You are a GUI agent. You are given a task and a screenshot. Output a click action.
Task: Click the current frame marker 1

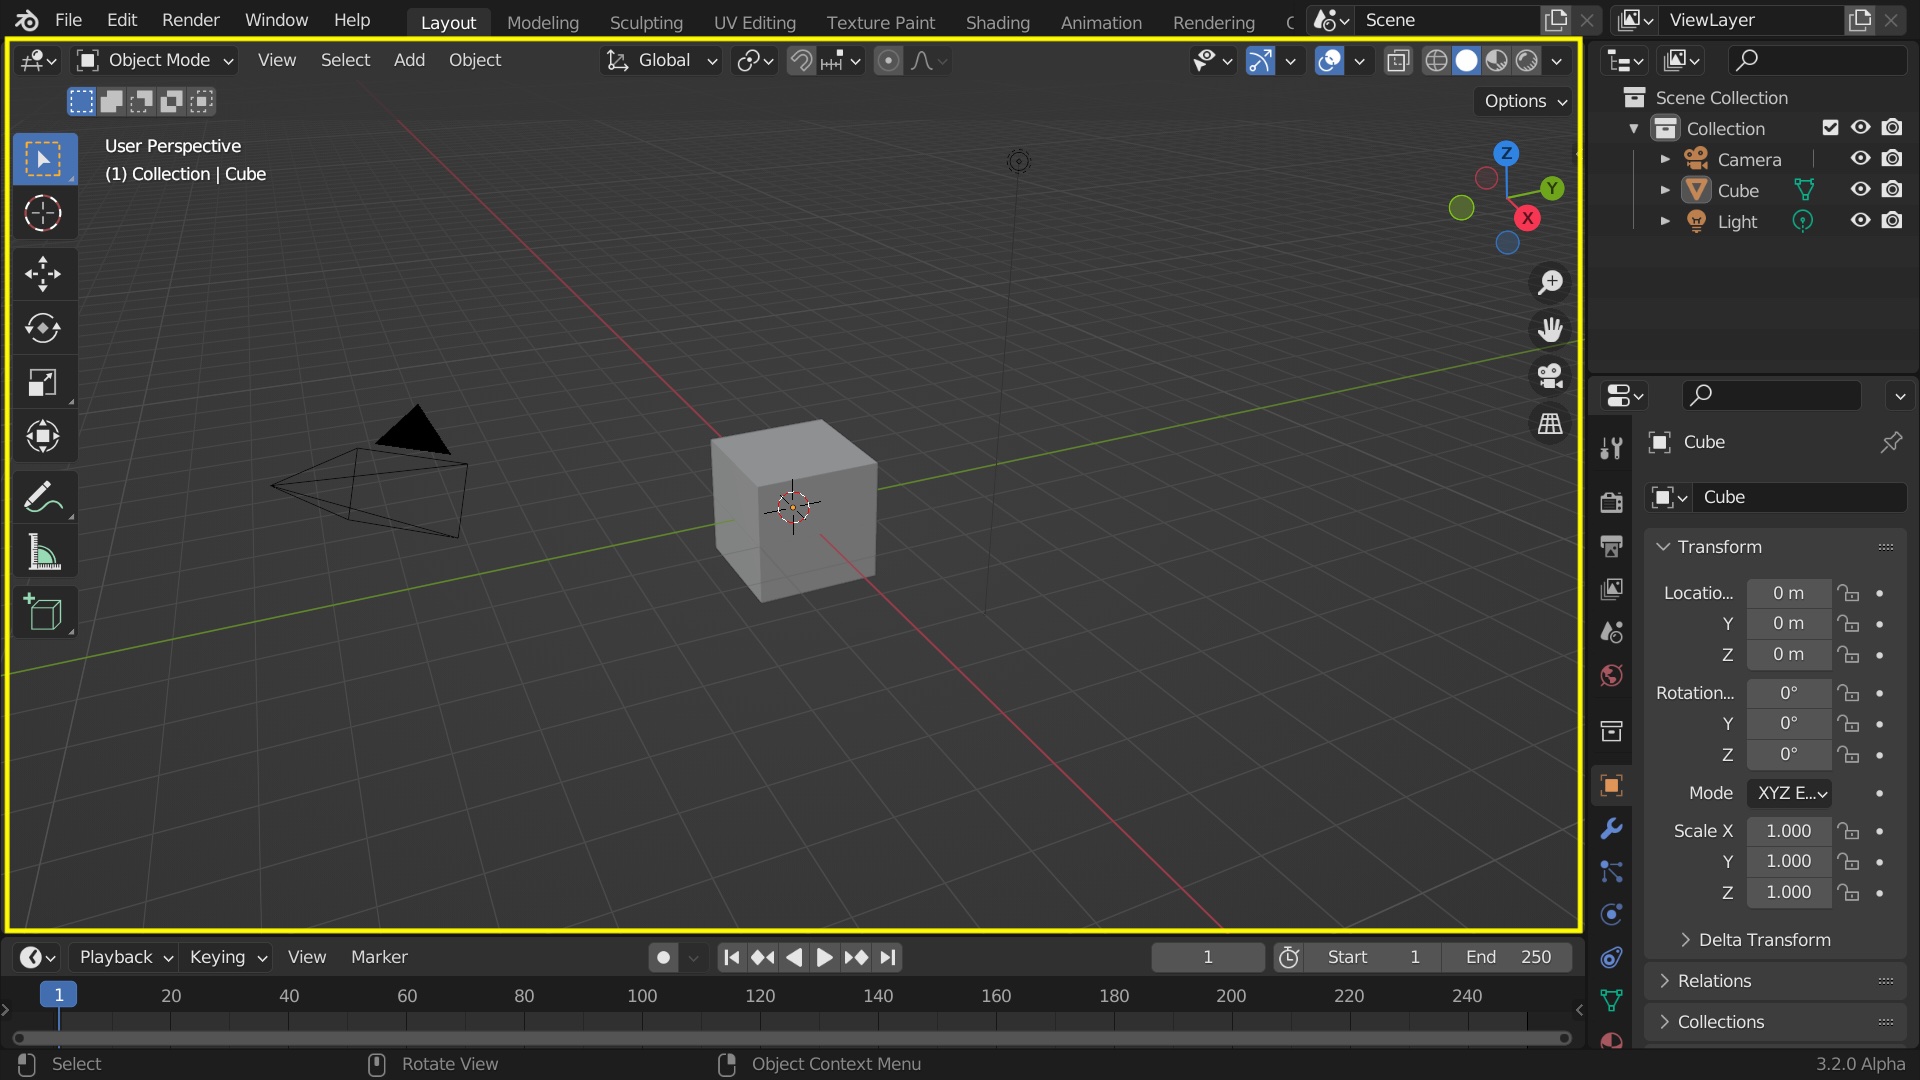[x=59, y=995]
